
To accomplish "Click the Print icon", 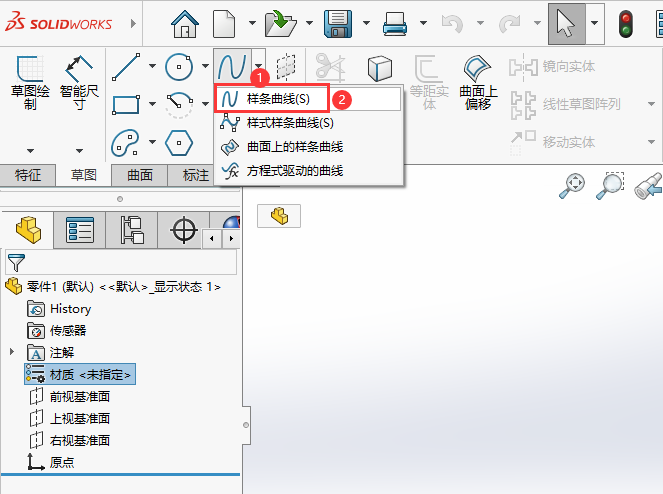I will [395, 24].
